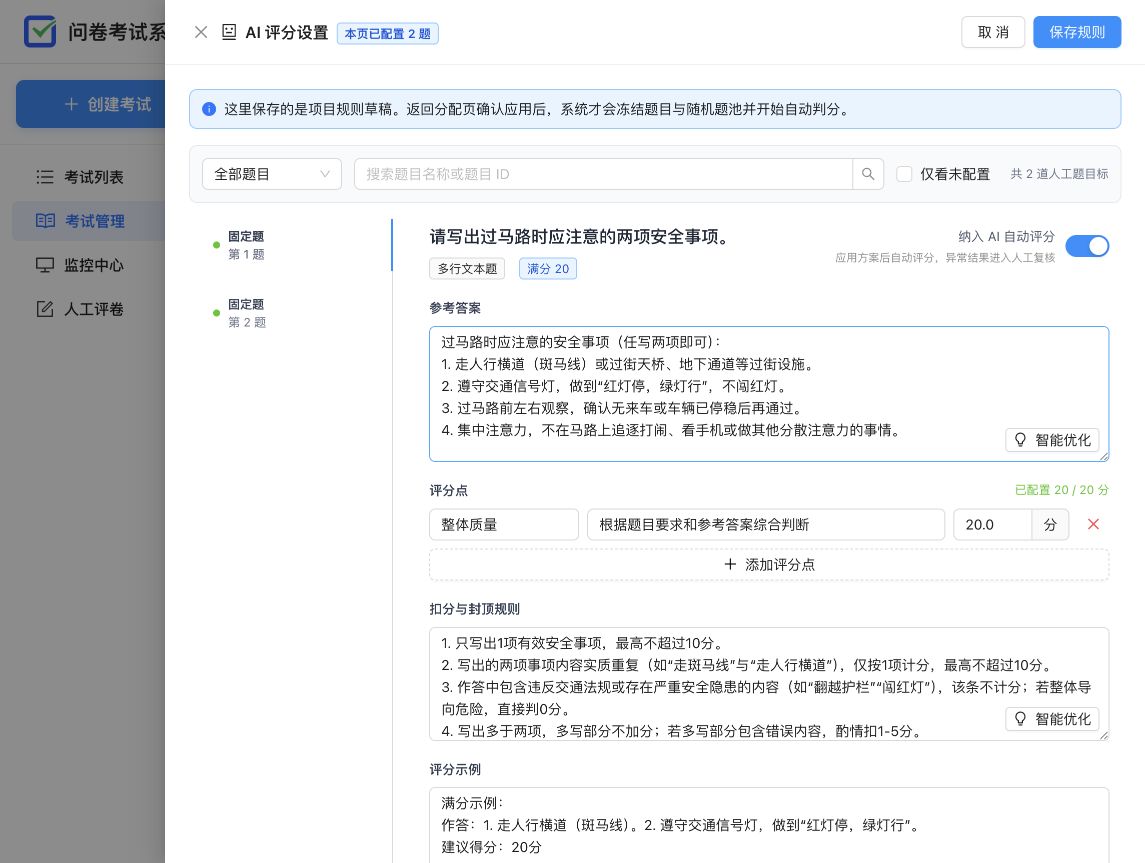Image resolution: width=1145 pixels, height=863 pixels.
Task: Check the 仅看未配置 checkbox
Action: [x=904, y=174]
